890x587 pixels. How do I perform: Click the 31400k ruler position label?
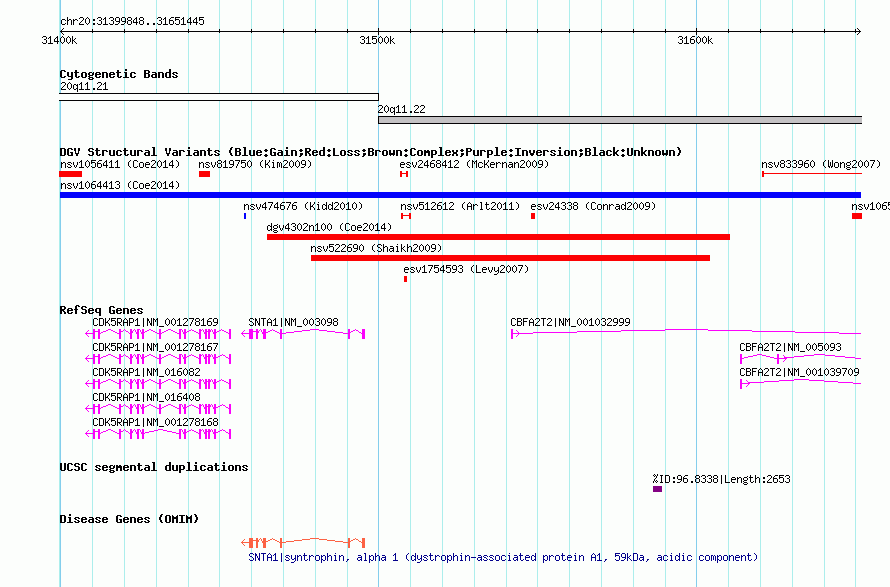point(60,40)
